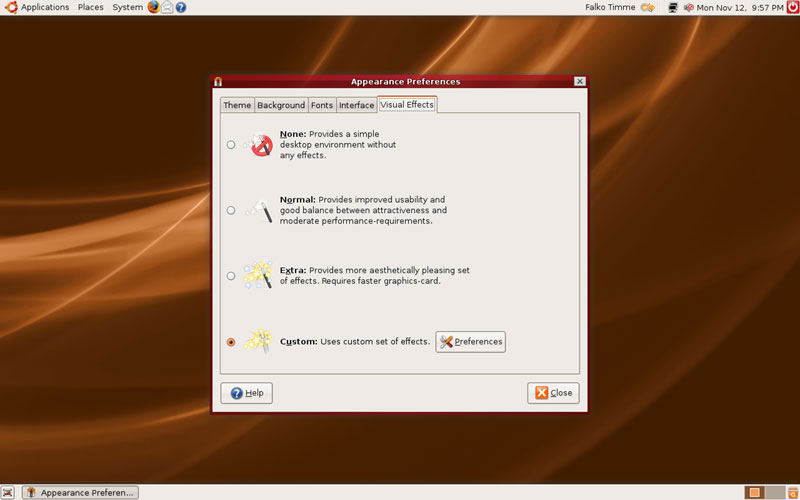Switch to the Interface tab

pyautogui.click(x=357, y=105)
